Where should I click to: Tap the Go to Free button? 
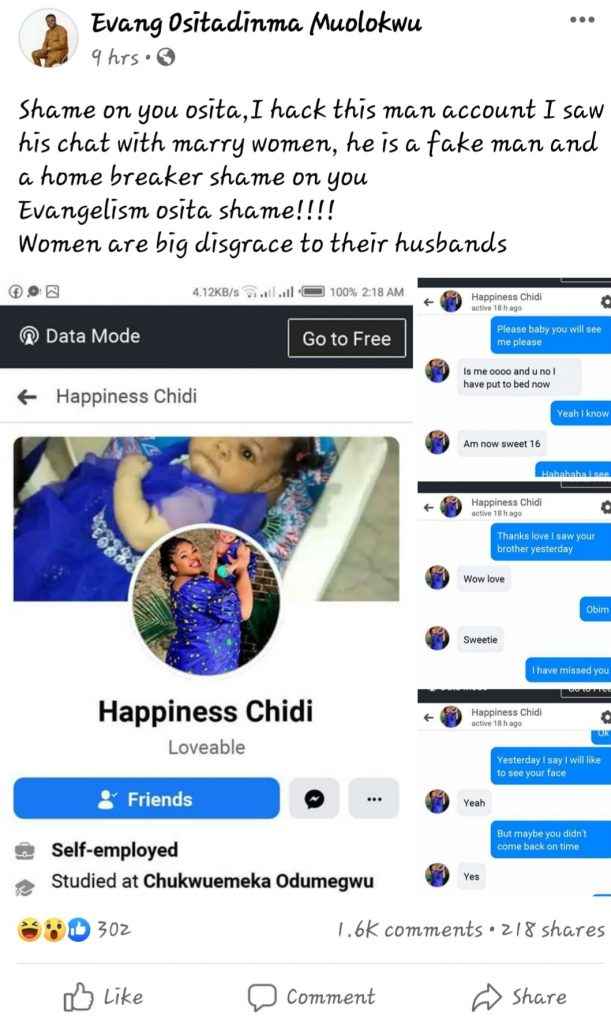347,338
